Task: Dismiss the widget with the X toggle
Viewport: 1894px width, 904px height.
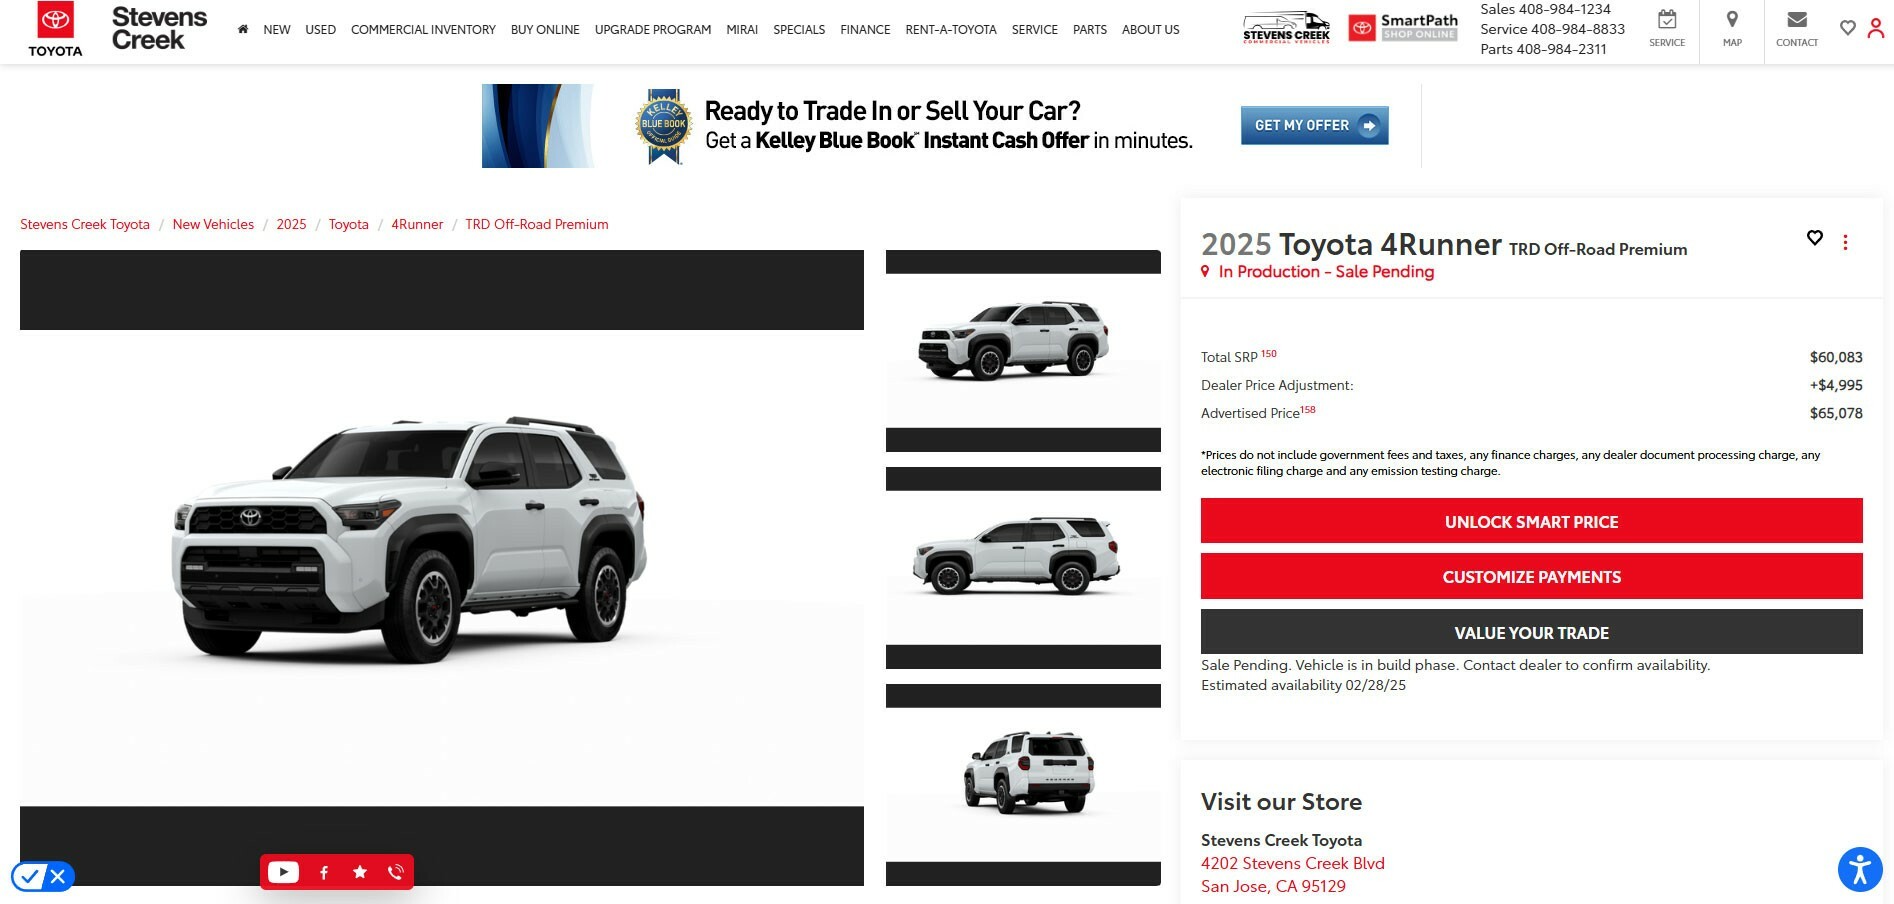Action: click(58, 877)
